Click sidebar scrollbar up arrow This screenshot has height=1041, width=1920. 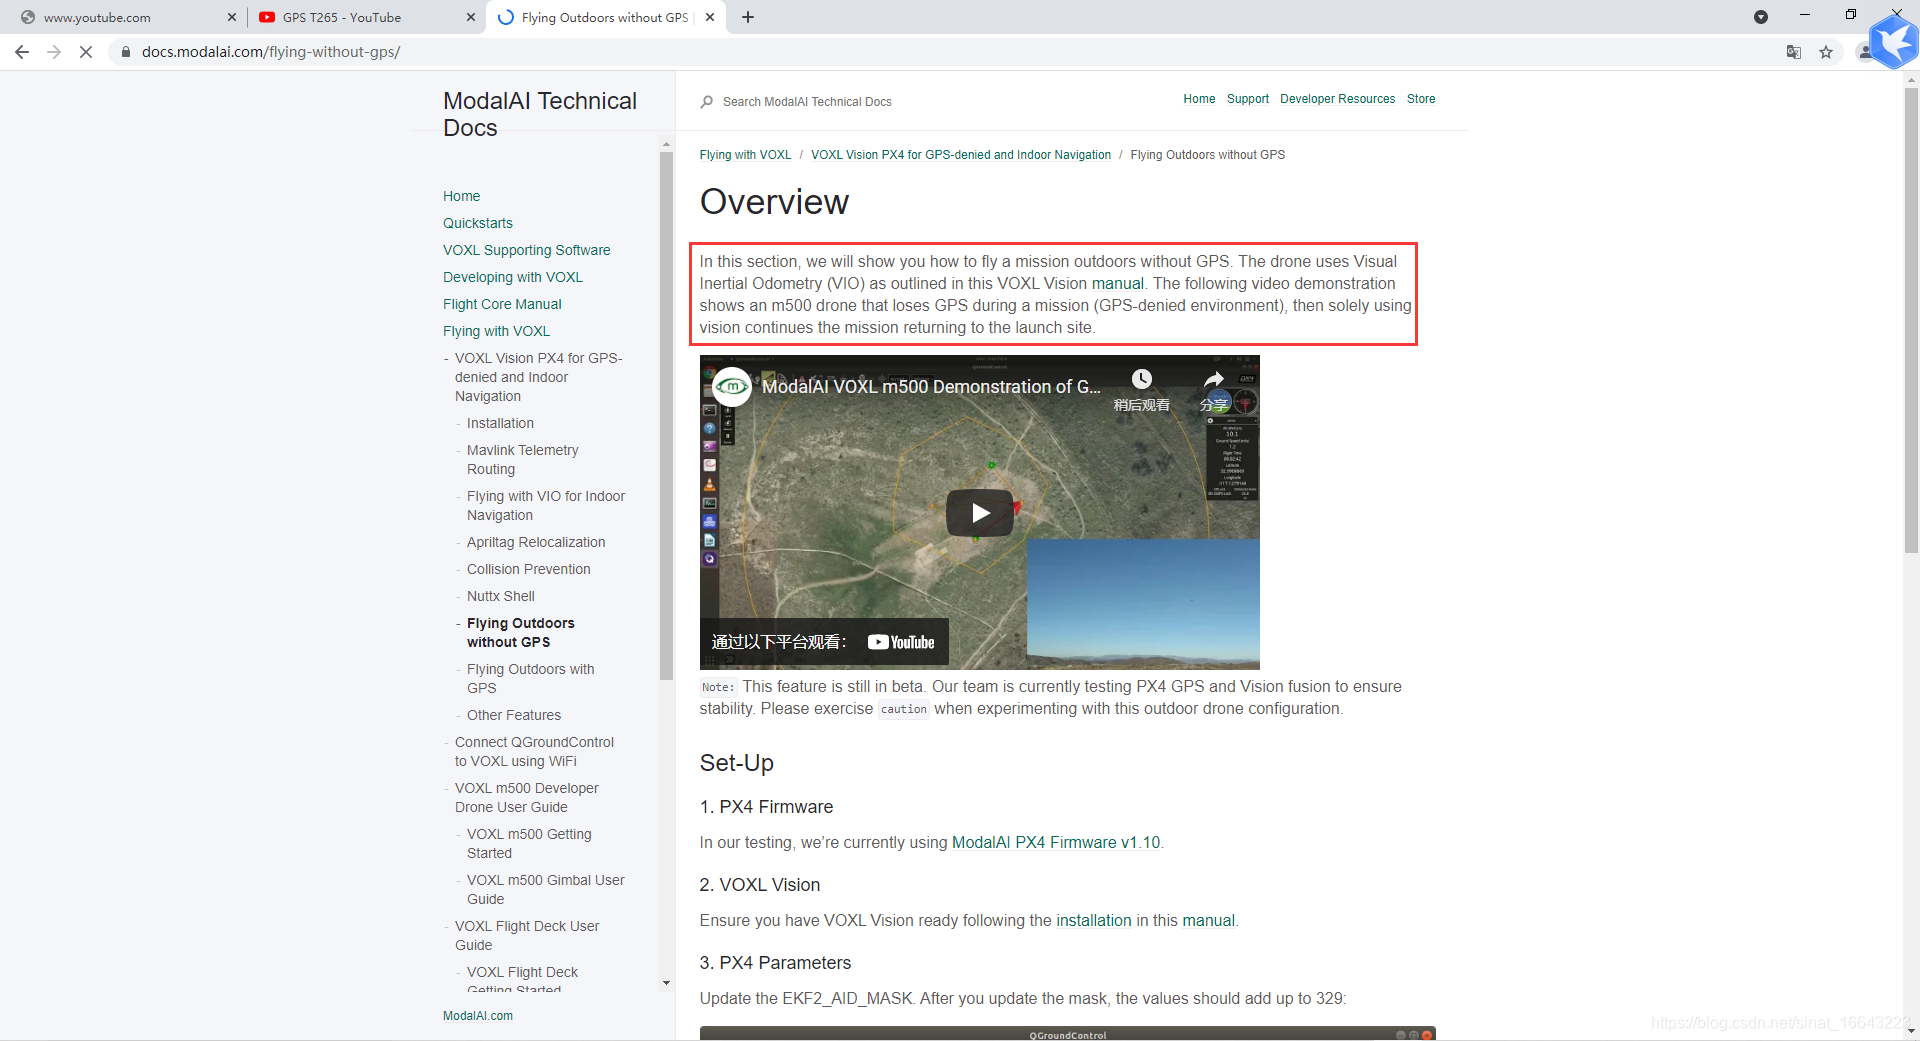pyautogui.click(x=667, y=145)
